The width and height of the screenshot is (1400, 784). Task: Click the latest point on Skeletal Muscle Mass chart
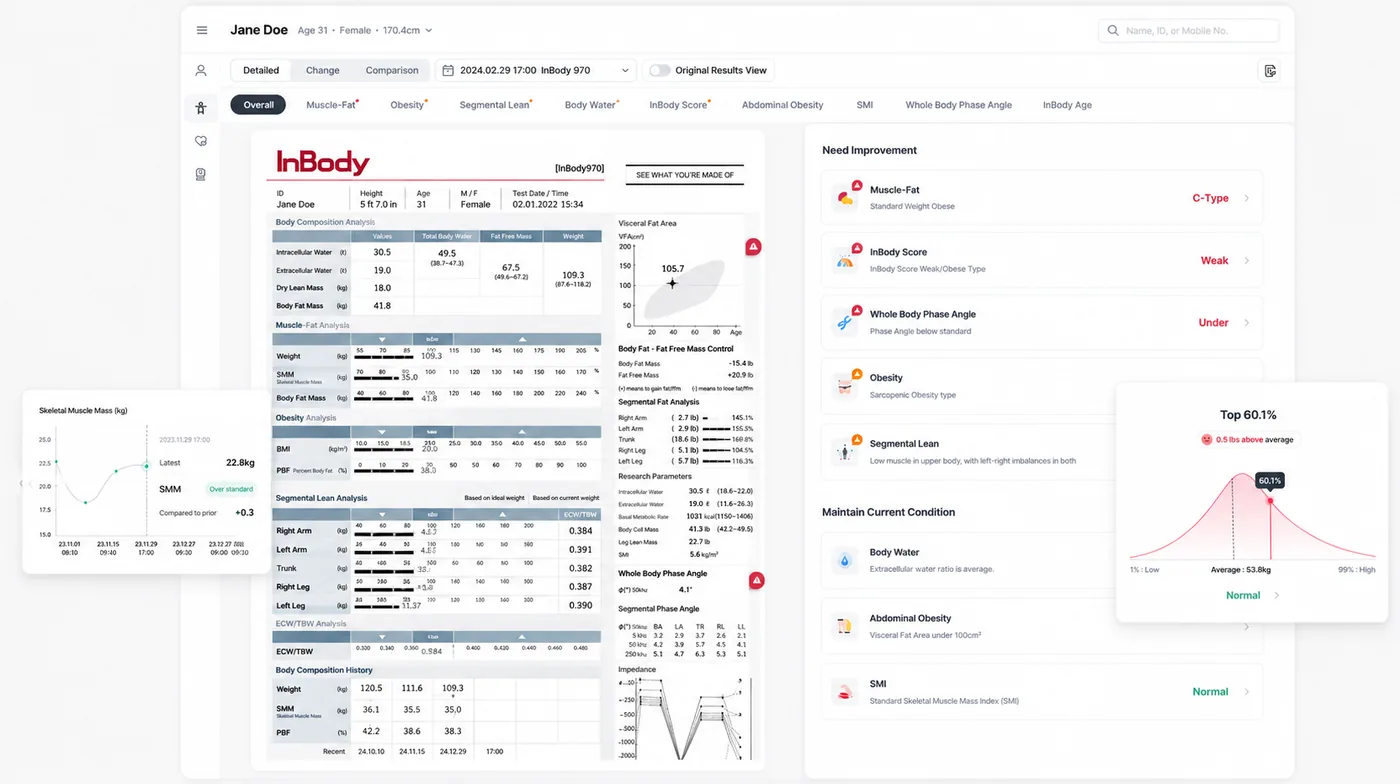(146, 465)
